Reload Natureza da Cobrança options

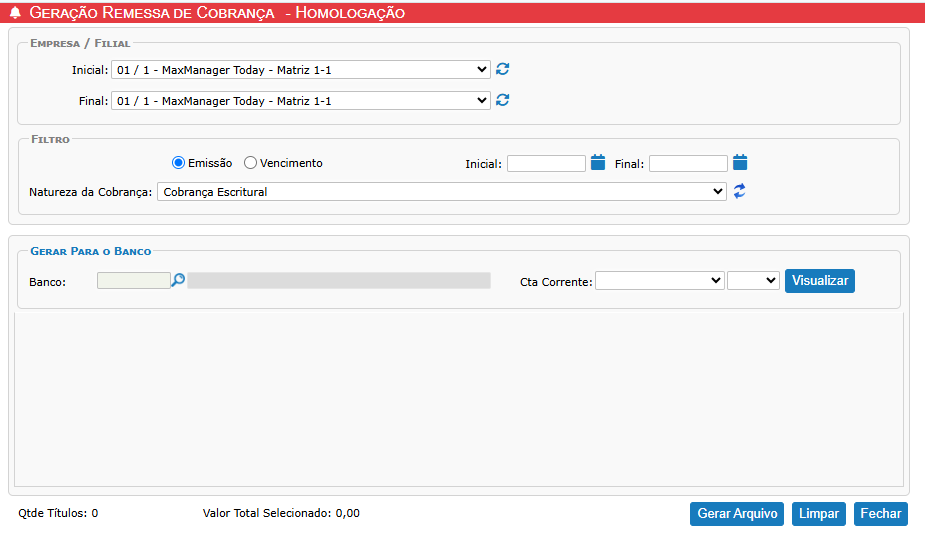[x=739, y=191]
